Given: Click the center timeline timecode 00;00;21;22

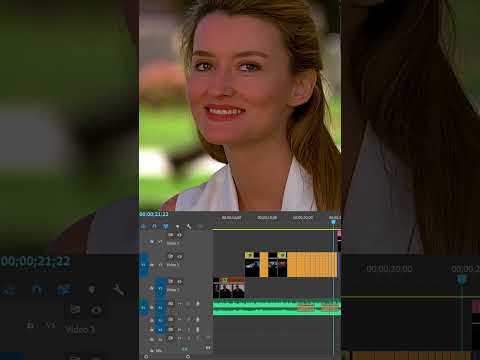Looking at the screenshot, I should [x=154, y=214].
